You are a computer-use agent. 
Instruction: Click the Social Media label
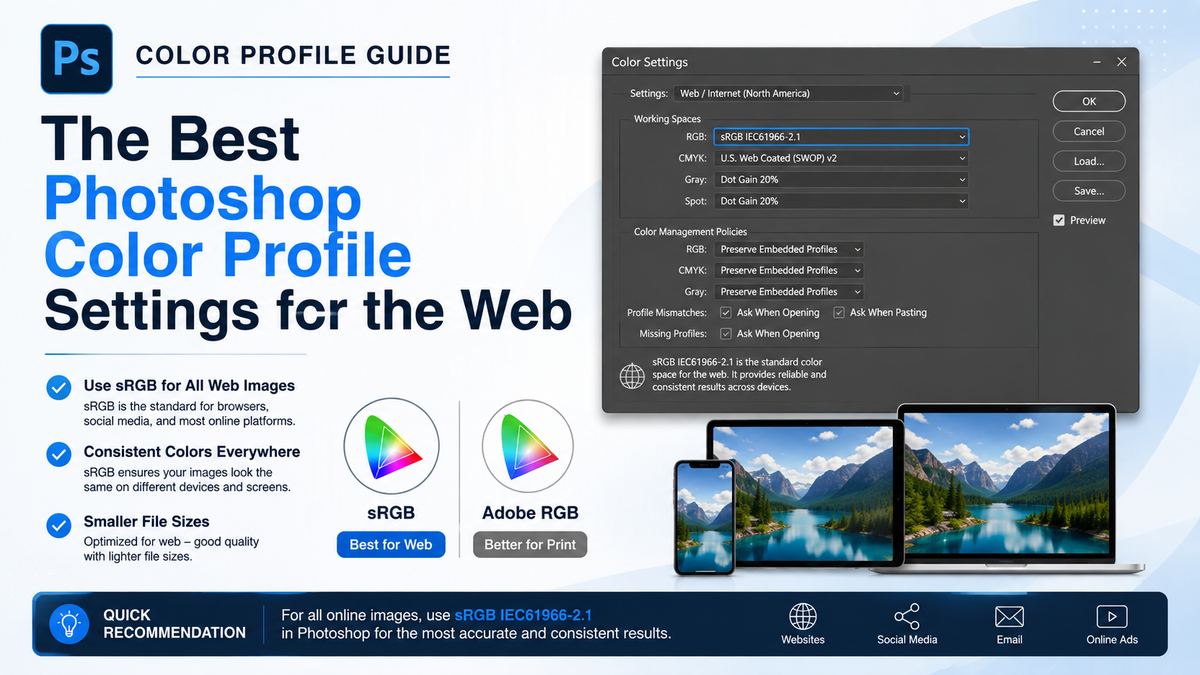[x=907, y=639]
